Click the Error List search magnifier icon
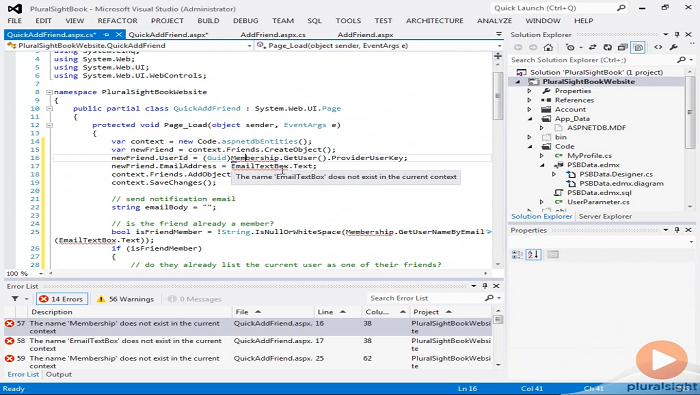The height and width of the screenshot is (395, 700). 489,298
